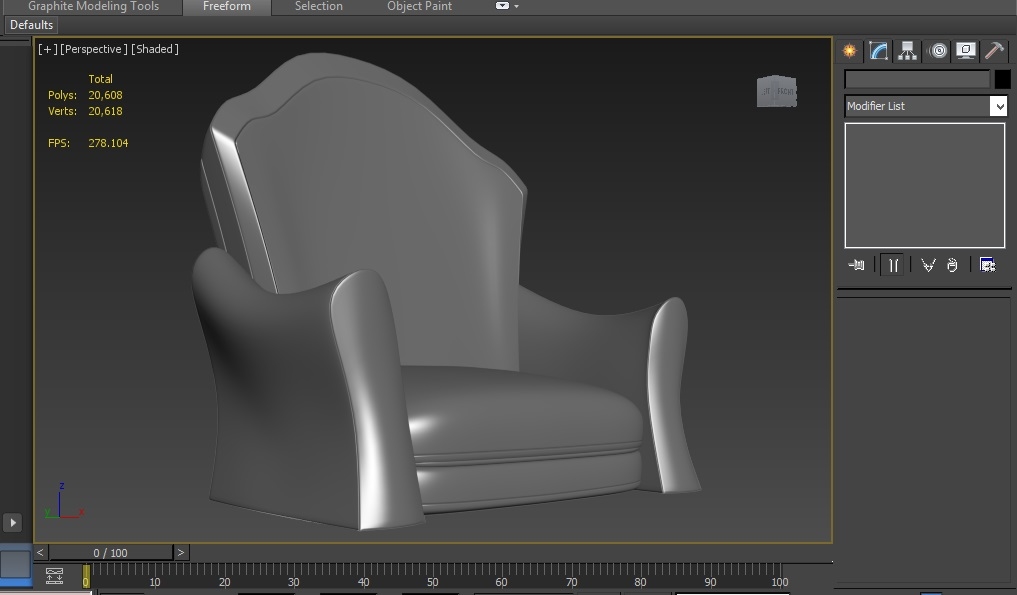The image size is (1017, 595).
Task: Click the Pin Stack icon
Action: point(857,265)
